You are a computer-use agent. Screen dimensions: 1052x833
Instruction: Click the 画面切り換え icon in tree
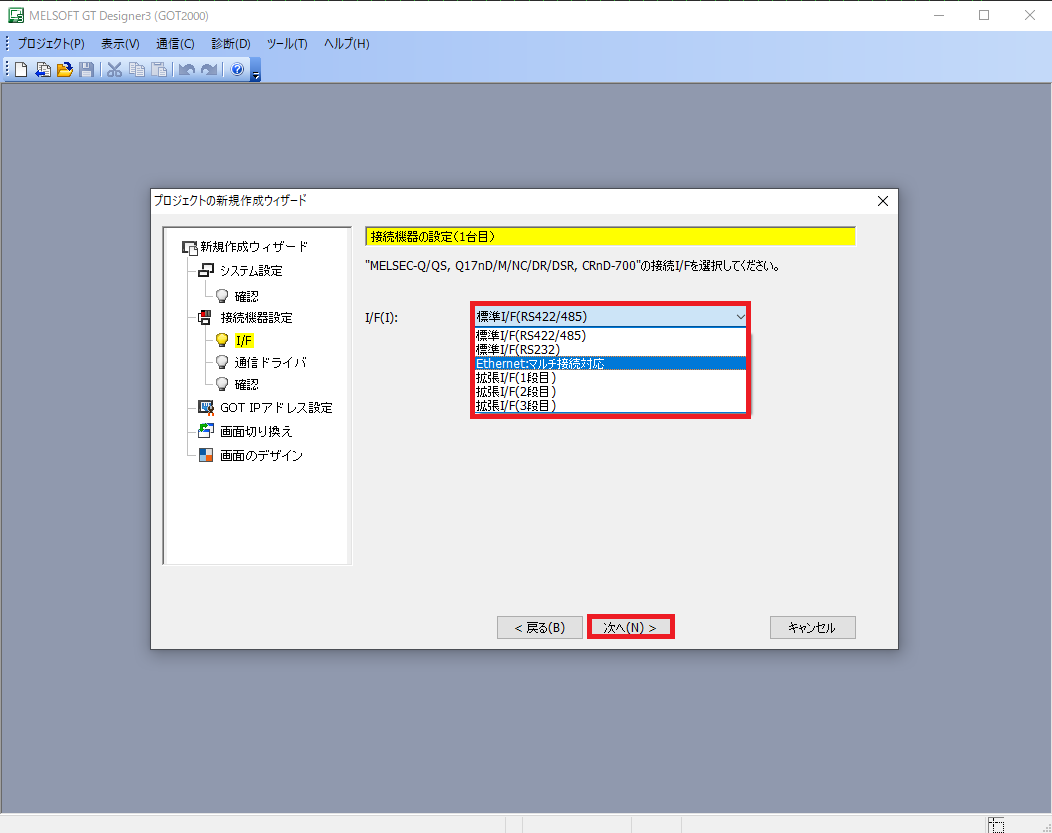point(206,431)
